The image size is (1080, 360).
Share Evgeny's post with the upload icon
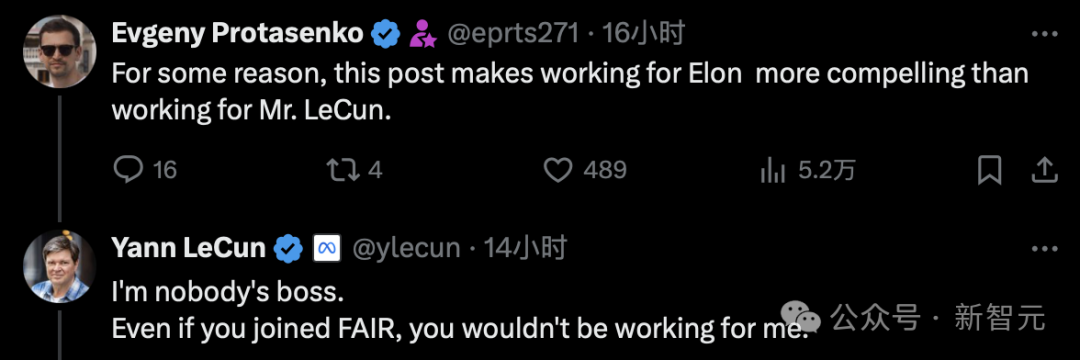1046,170
